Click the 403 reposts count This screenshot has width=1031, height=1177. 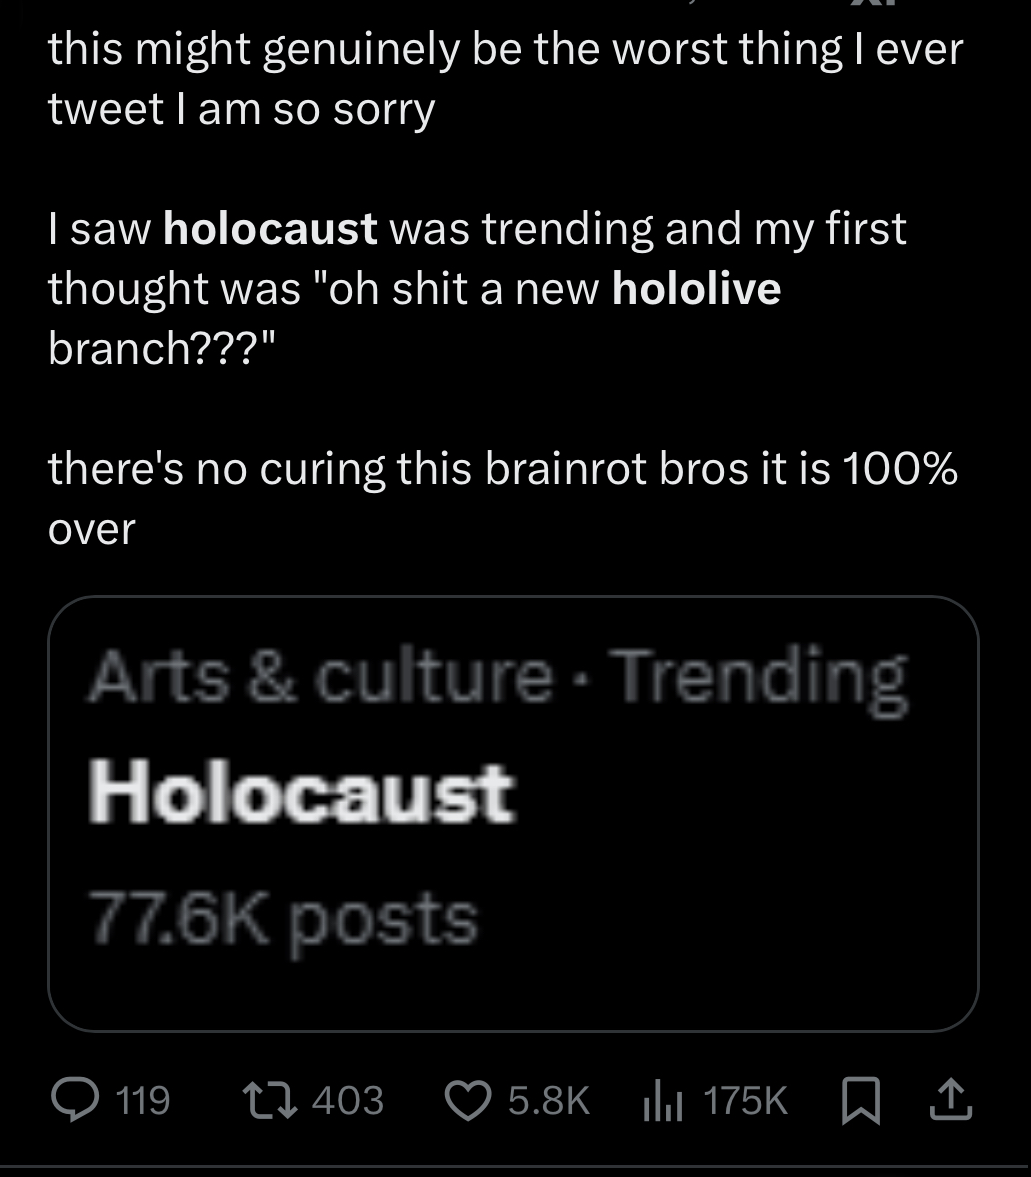point(347,1101)
